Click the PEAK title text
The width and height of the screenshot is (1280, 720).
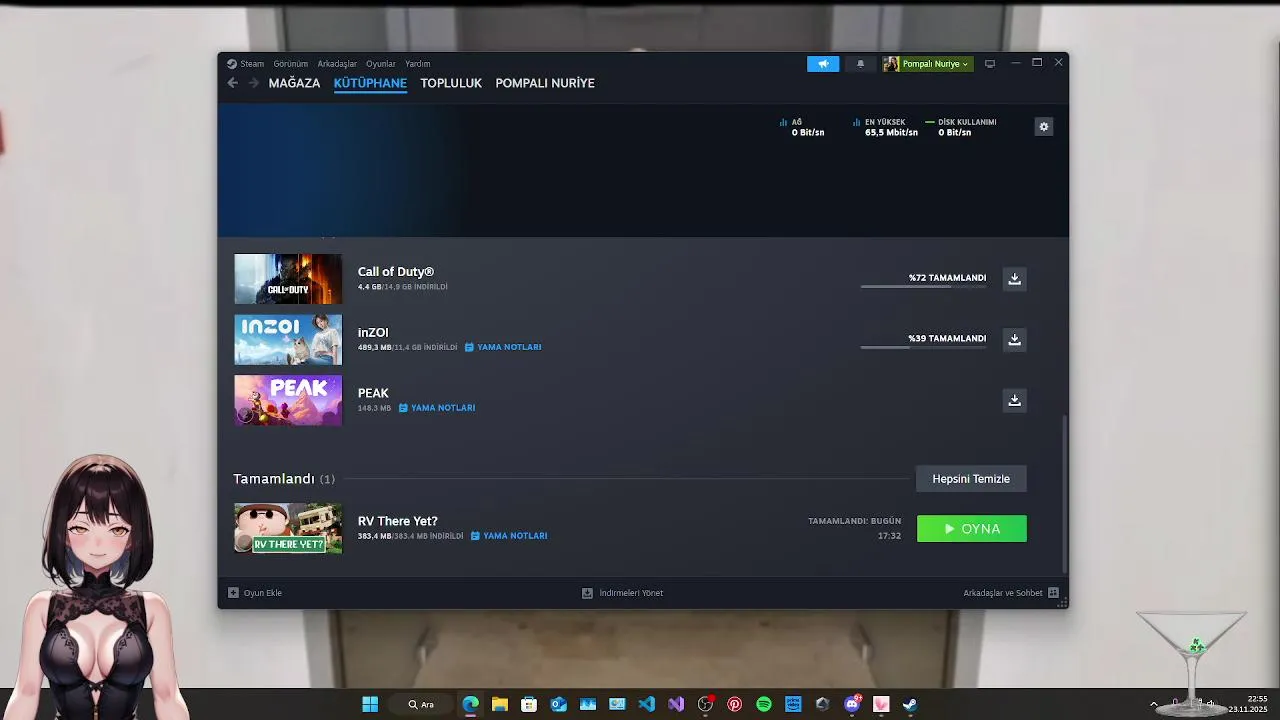373,393
